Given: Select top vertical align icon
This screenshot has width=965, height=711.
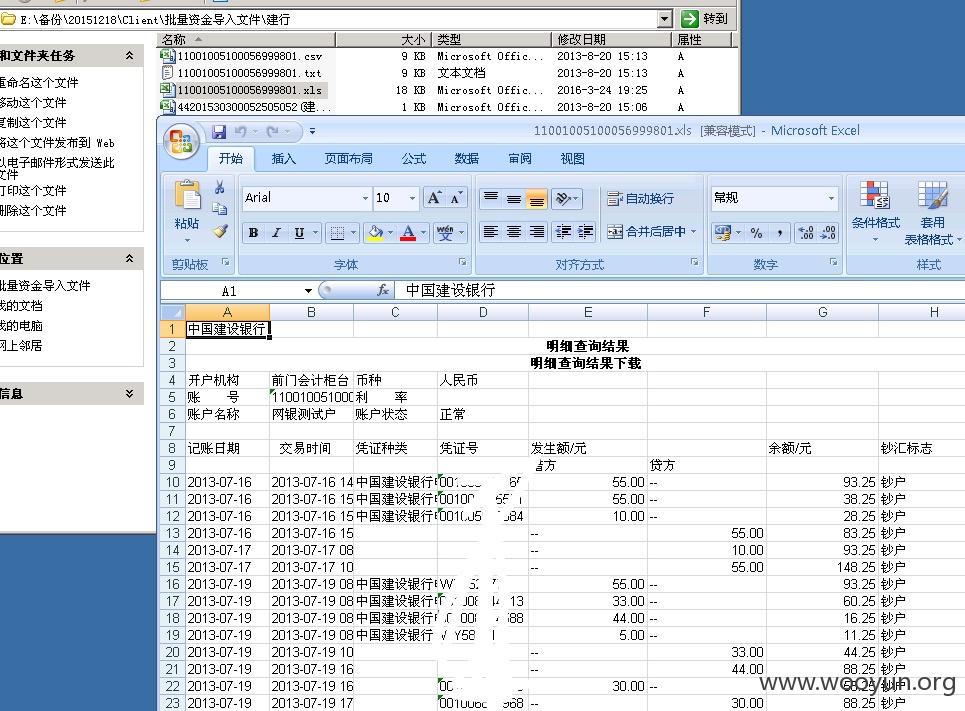Looking at the screenshot, I should pyautogui.click(x=491, y=198).
